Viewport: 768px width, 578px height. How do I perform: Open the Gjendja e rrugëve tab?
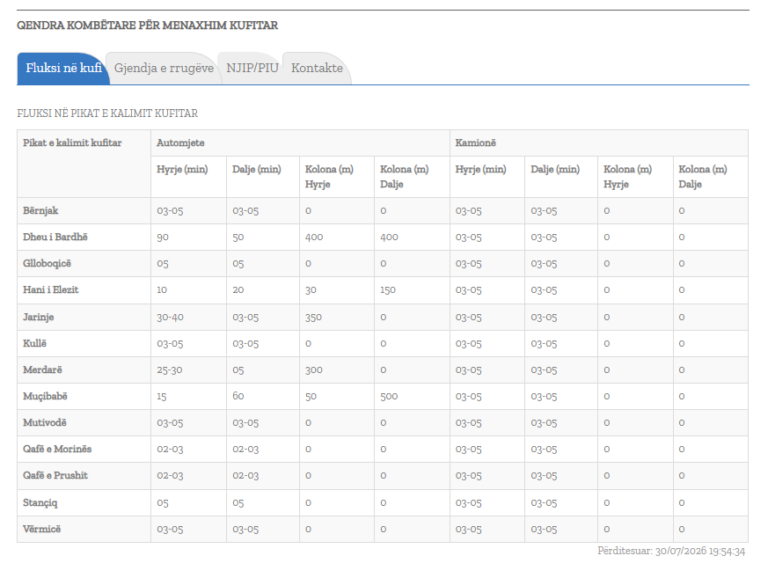(164, 68)
